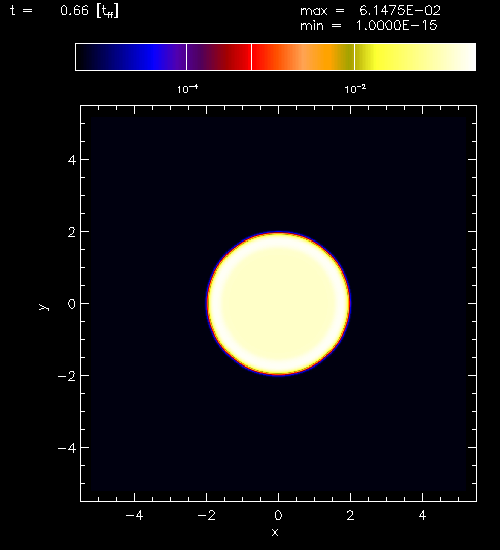Screen dimensions: 500x550
Task: Click the dark black start of colorbar
Action: [x=88, y=57]
